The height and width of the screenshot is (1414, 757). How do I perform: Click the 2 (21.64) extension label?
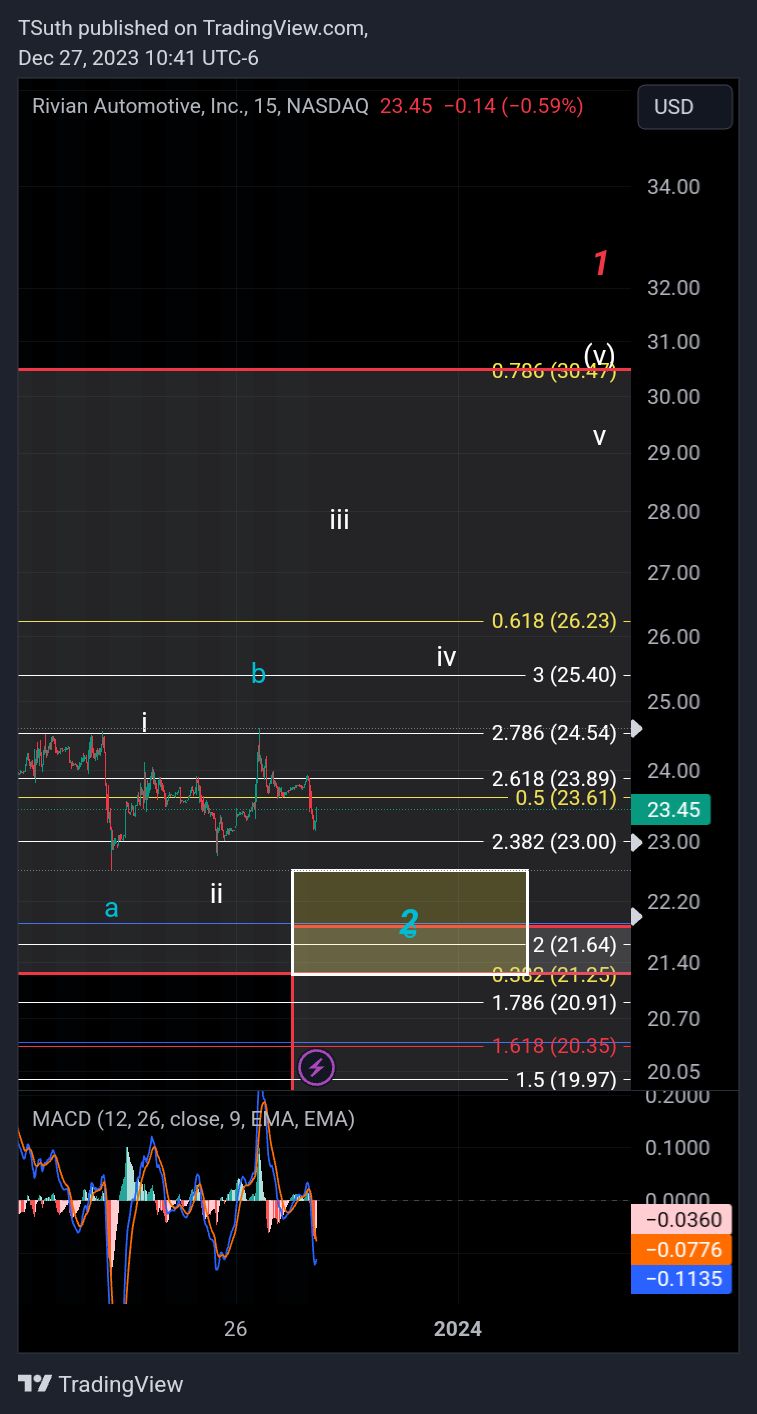[575, 944]
